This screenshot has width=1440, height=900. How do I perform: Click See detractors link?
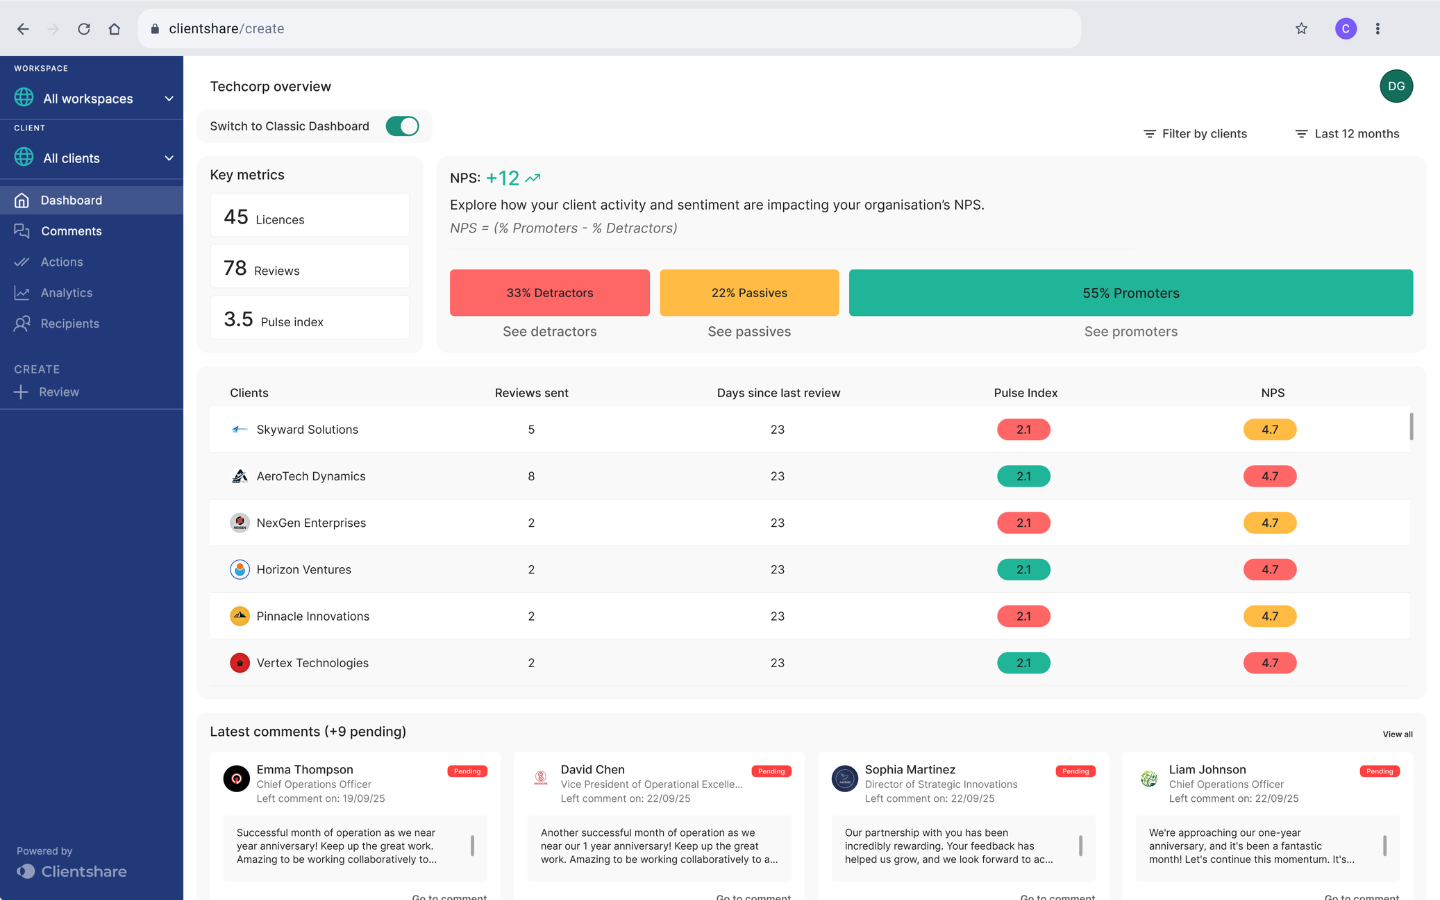pos(550,332)
